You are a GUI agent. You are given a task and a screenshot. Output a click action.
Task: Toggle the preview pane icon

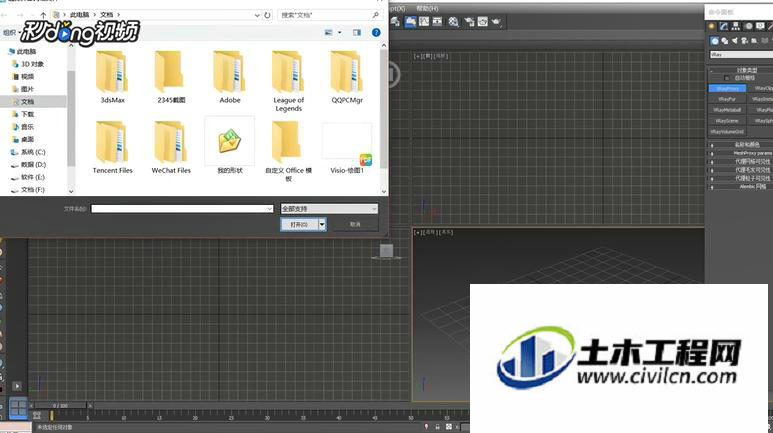click(x=356, y=33)
